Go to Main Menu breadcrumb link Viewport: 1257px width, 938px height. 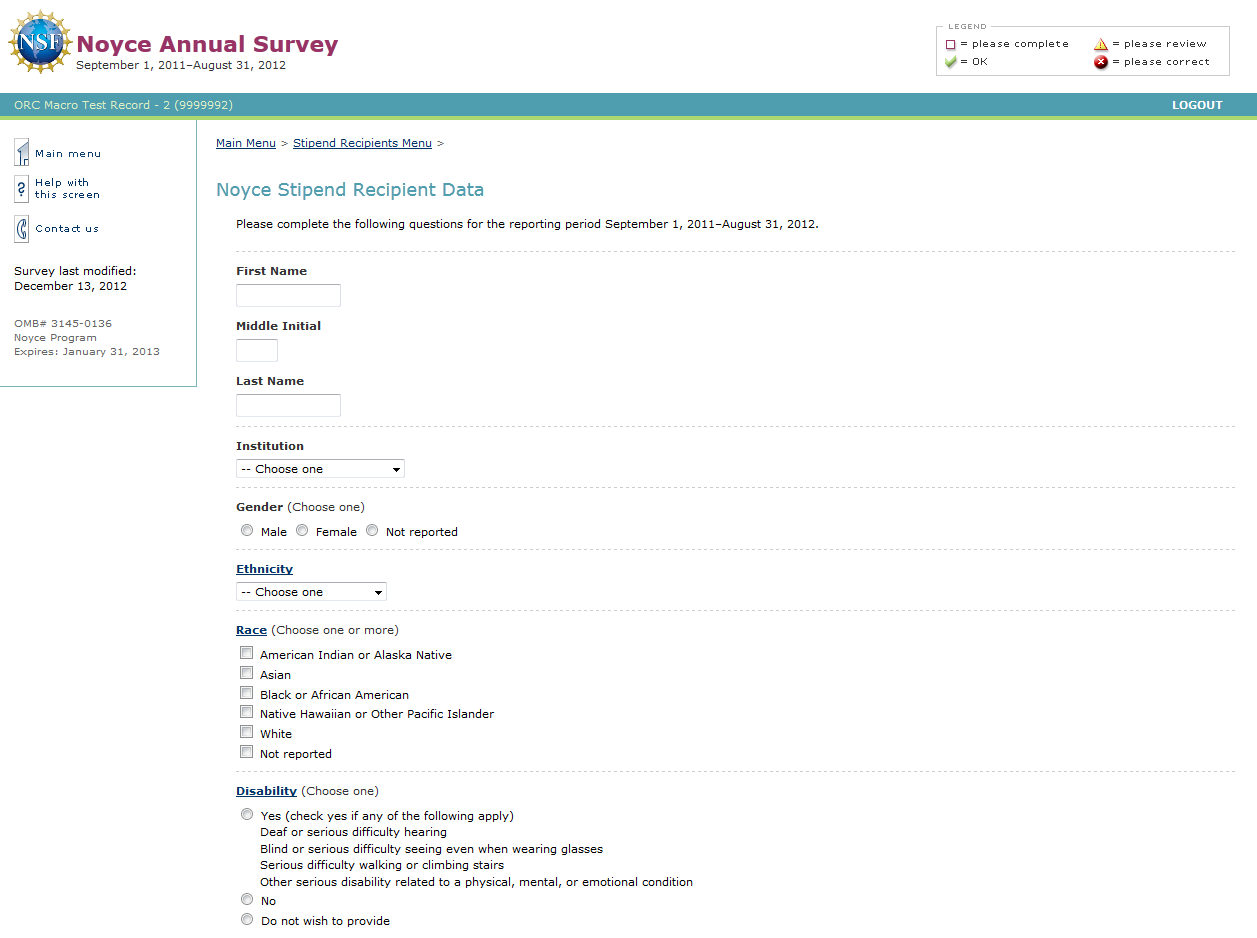pos(245,143)
